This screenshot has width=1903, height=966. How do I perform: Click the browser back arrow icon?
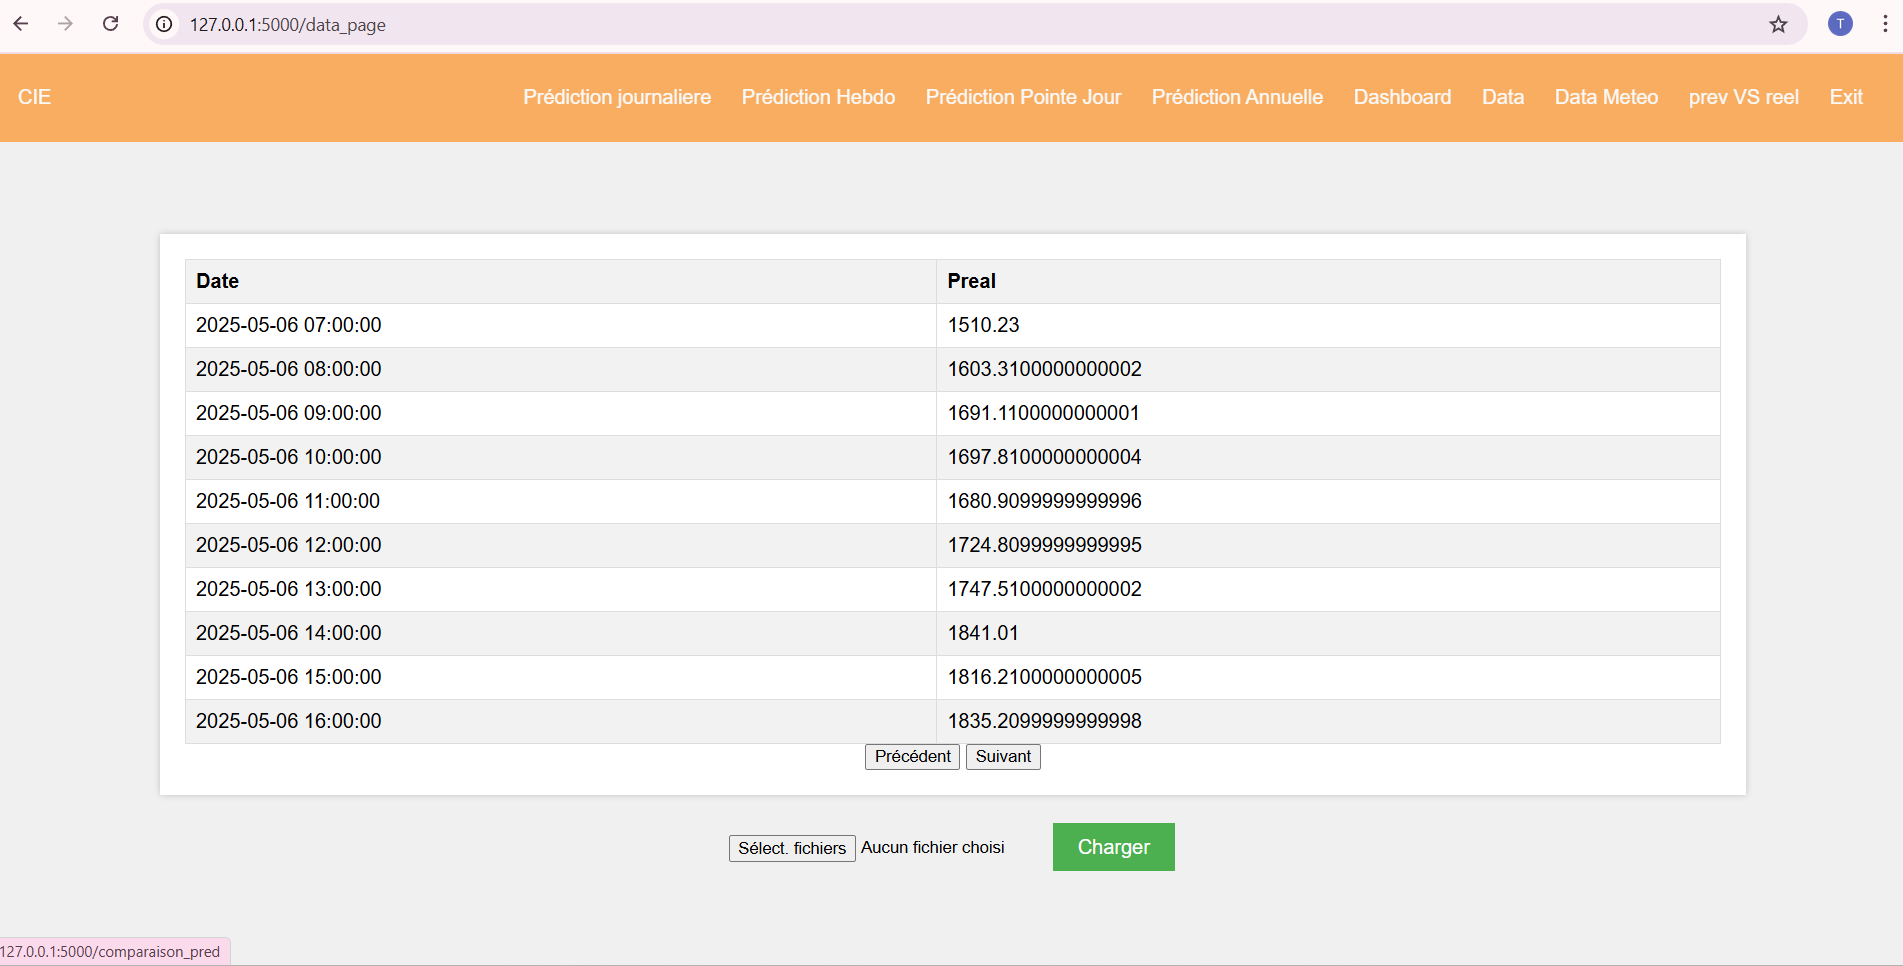[x=21, y=24]
